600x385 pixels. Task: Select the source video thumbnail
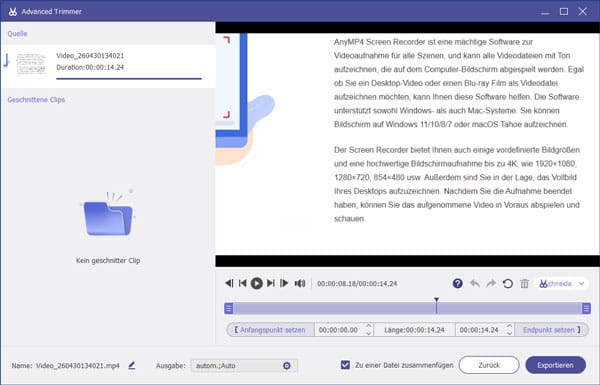tap(31, 64)
